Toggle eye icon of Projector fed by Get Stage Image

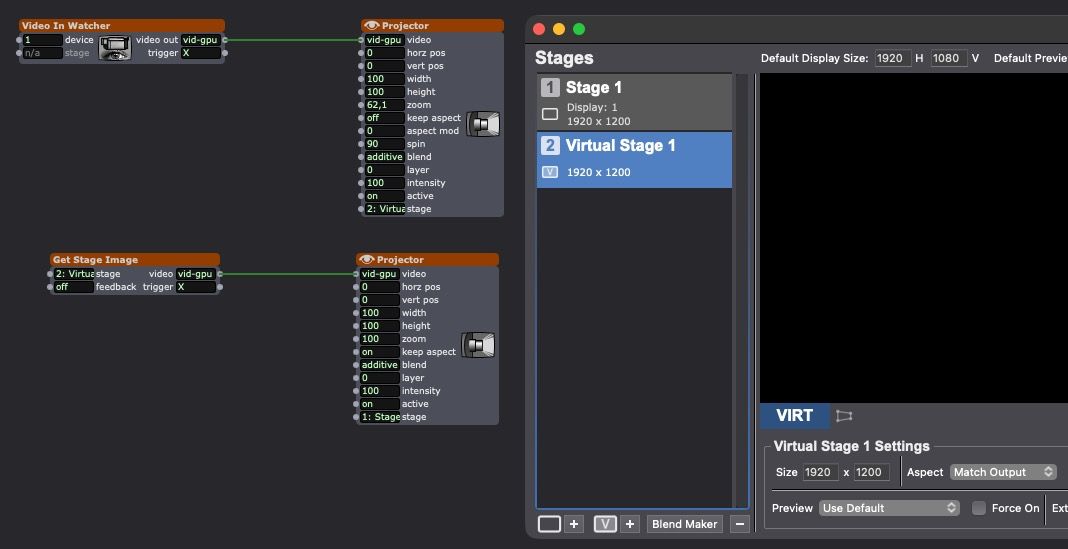[x=366, y=260]
